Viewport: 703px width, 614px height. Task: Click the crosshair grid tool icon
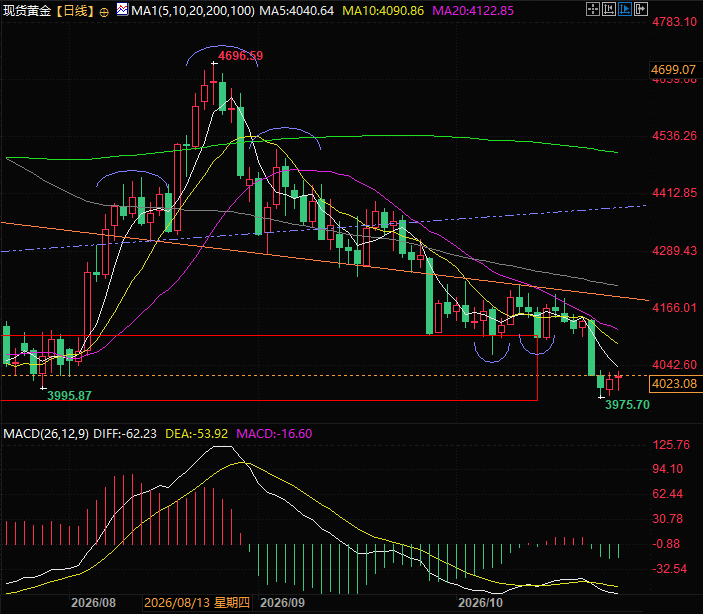pos(593,9)
